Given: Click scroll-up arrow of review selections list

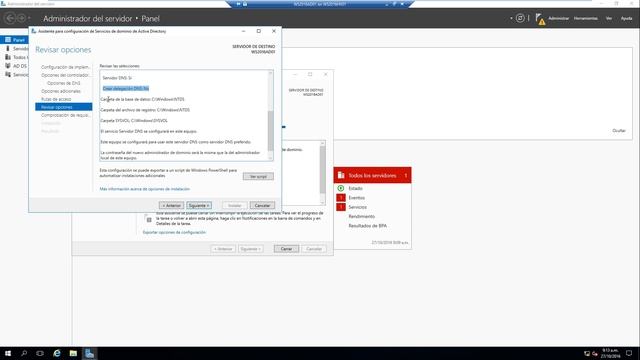Looking at the screenshot, I should coord(270,73).
